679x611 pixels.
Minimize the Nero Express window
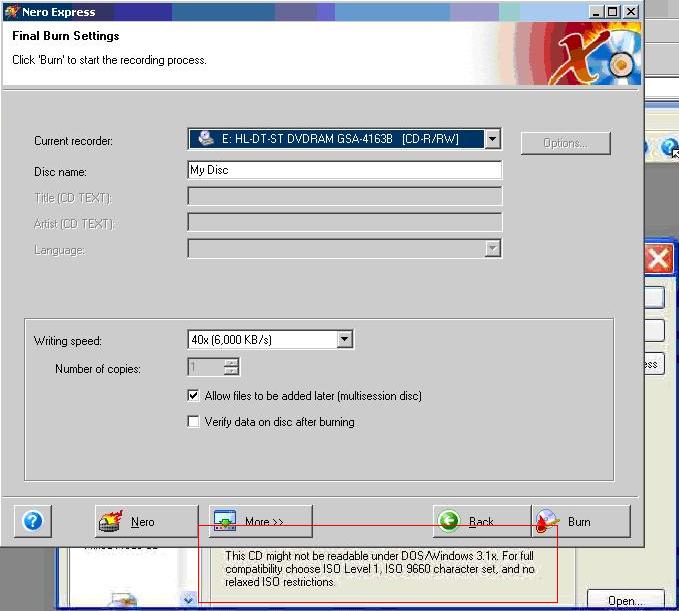(x=596, y=12)
